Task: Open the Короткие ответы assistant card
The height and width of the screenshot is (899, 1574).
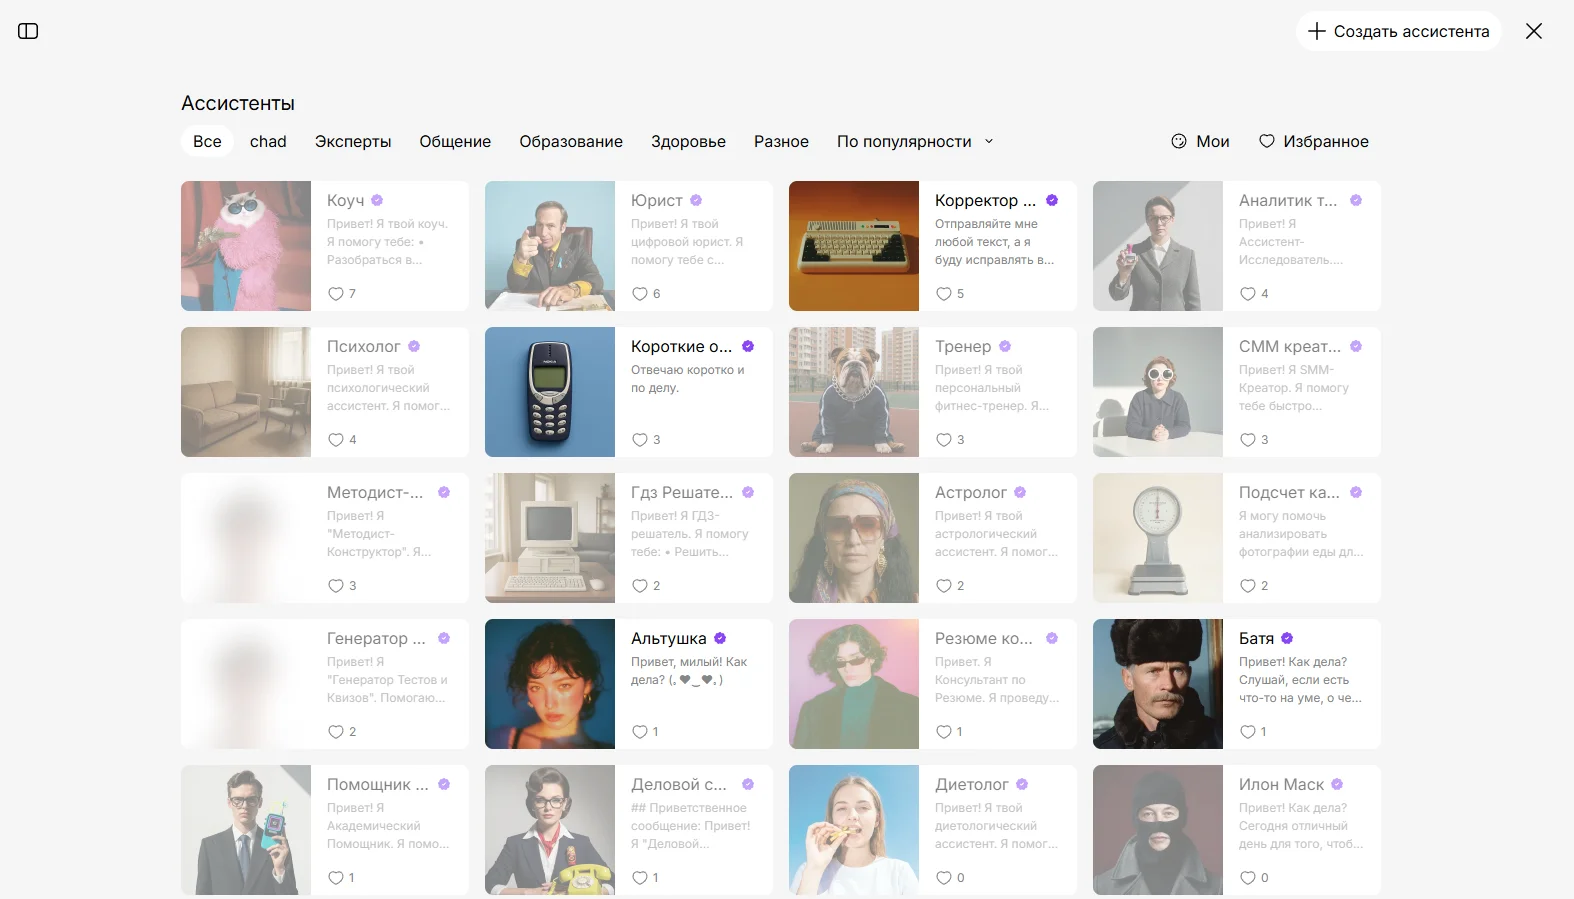Action: click(629, 392)
